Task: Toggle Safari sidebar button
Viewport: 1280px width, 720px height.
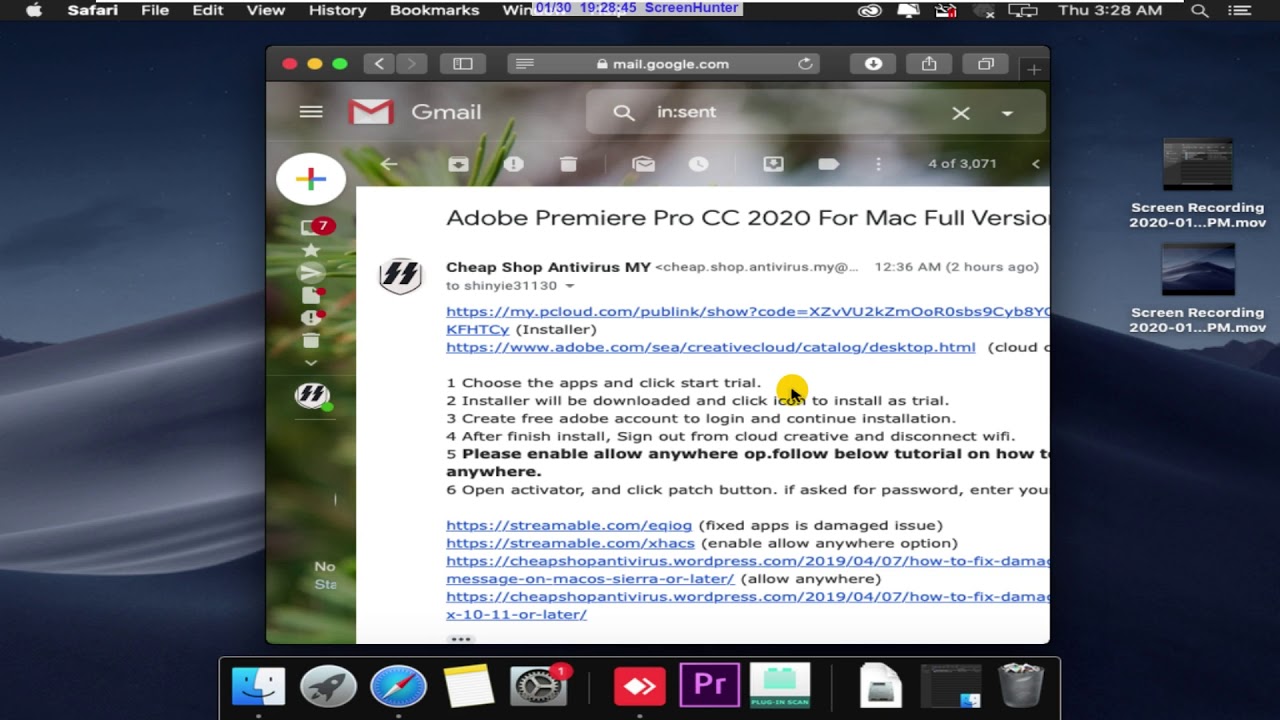Action: point(462,64)
